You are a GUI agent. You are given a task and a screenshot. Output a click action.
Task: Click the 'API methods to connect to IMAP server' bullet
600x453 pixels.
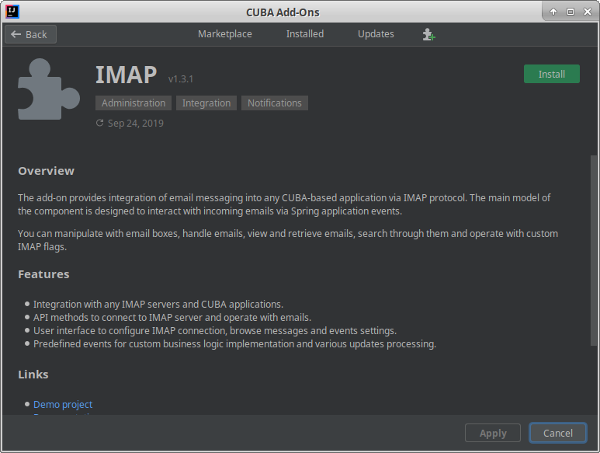172,318
